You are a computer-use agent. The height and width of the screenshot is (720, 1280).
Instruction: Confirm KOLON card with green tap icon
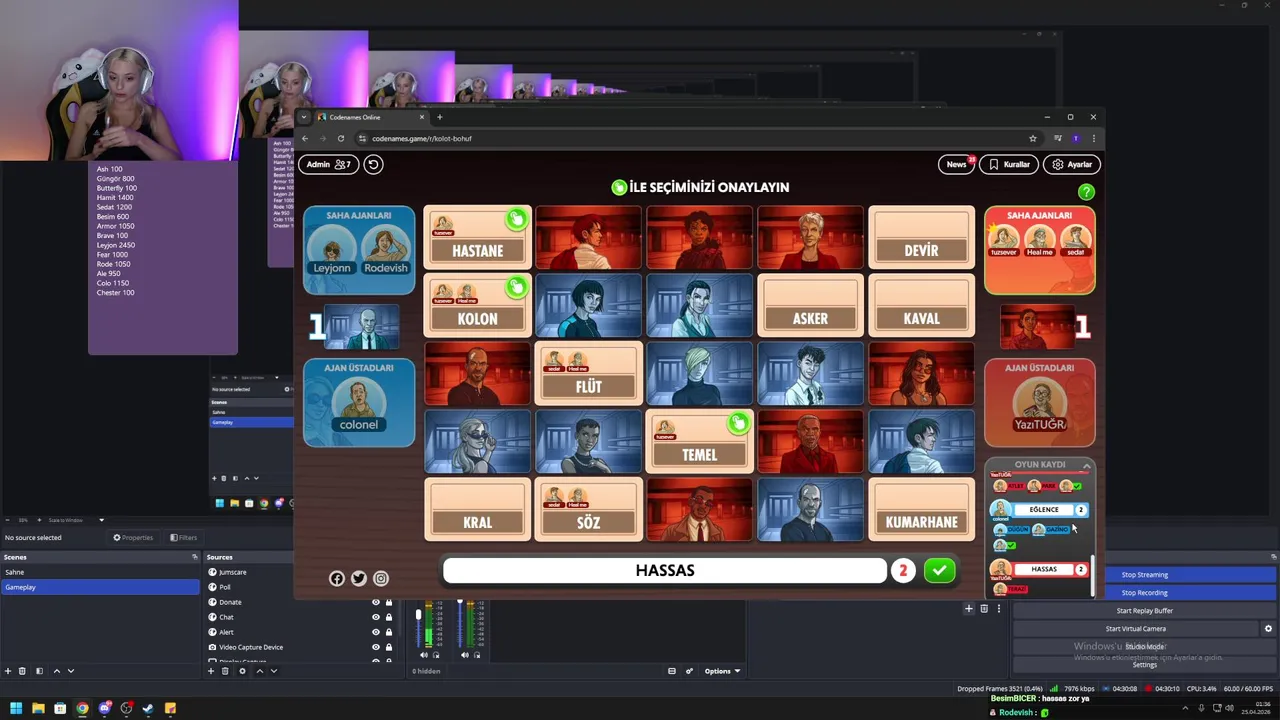pos(516,288)
